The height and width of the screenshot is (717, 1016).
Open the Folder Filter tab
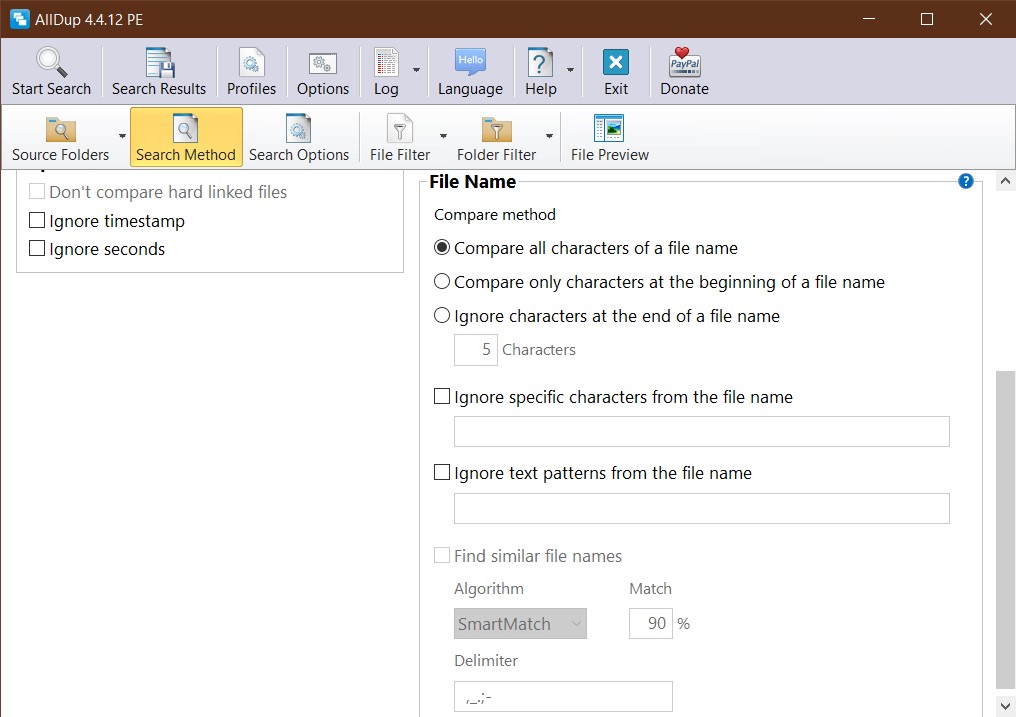(x=496, y=137)
